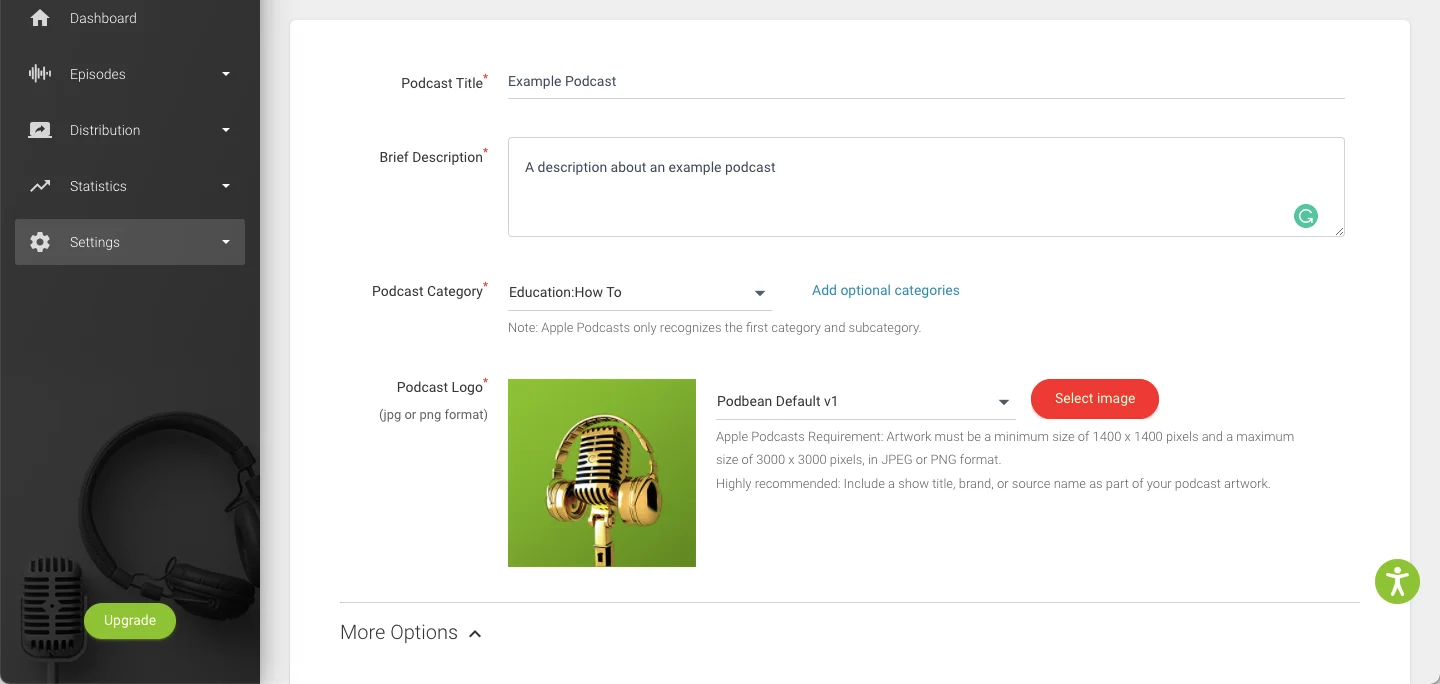Open the Podcast Category dropdown
This screenshot has height=684, width=1440.
(x=759, y=293)
